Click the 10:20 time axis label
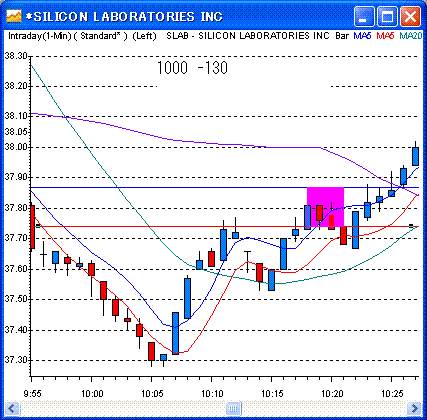This screenshot has width=427, height=420. coord(332,394)
